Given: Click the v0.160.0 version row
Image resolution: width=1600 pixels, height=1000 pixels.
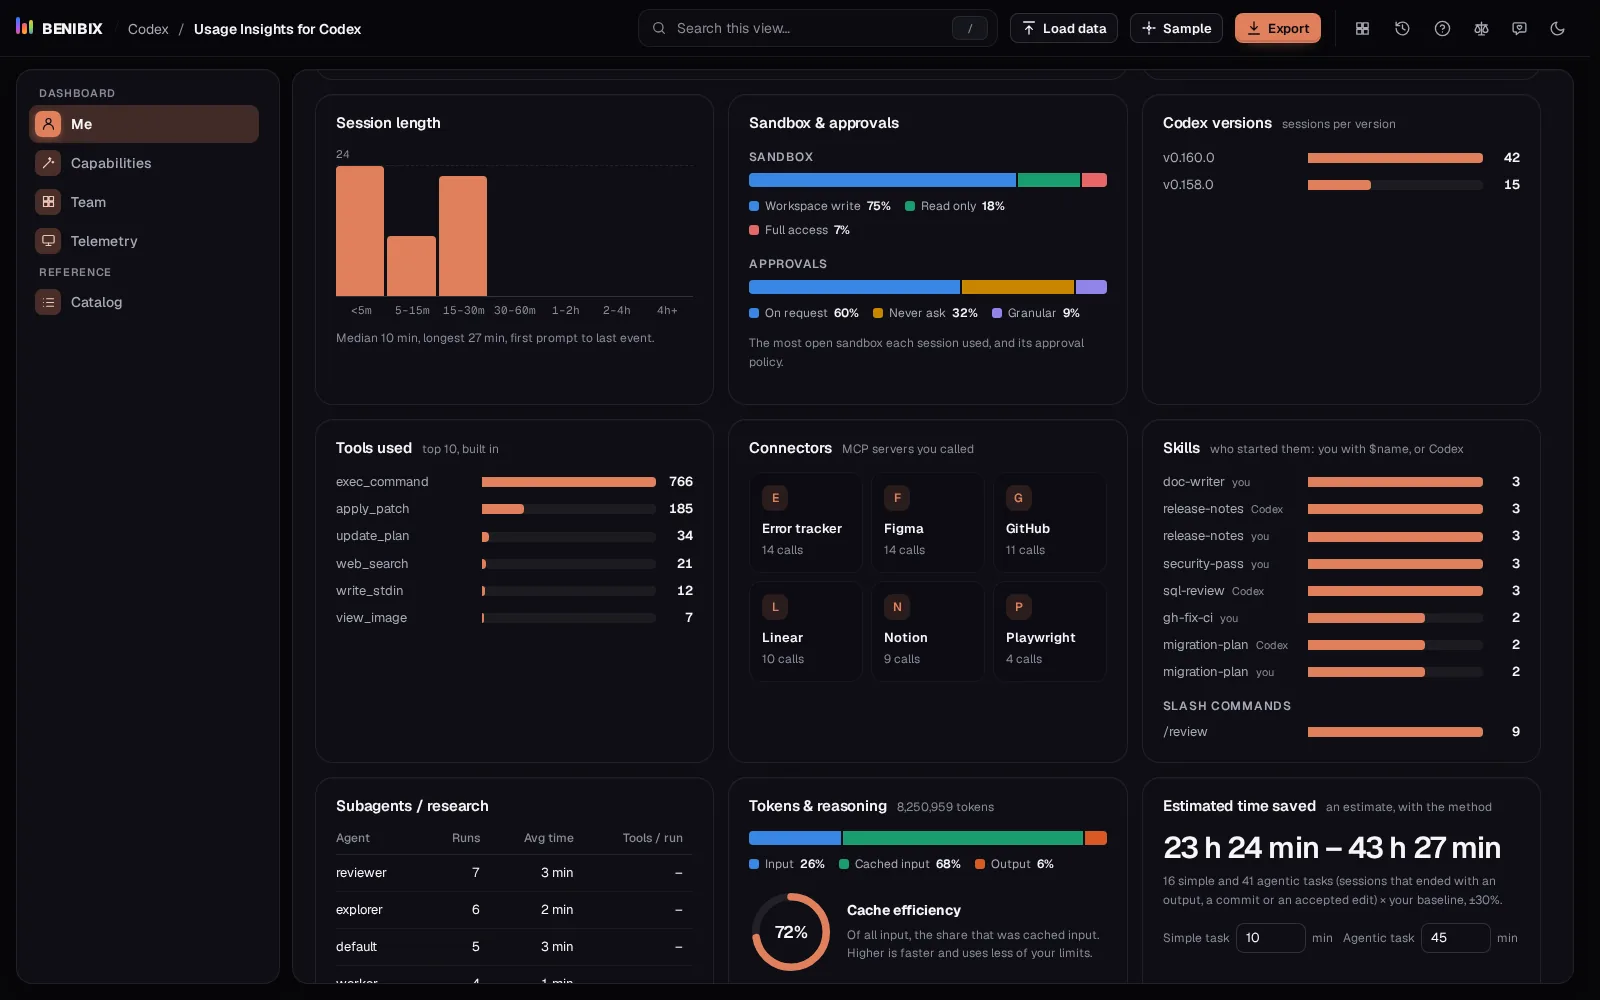Looking at the screenshot, I should 1341,158.
